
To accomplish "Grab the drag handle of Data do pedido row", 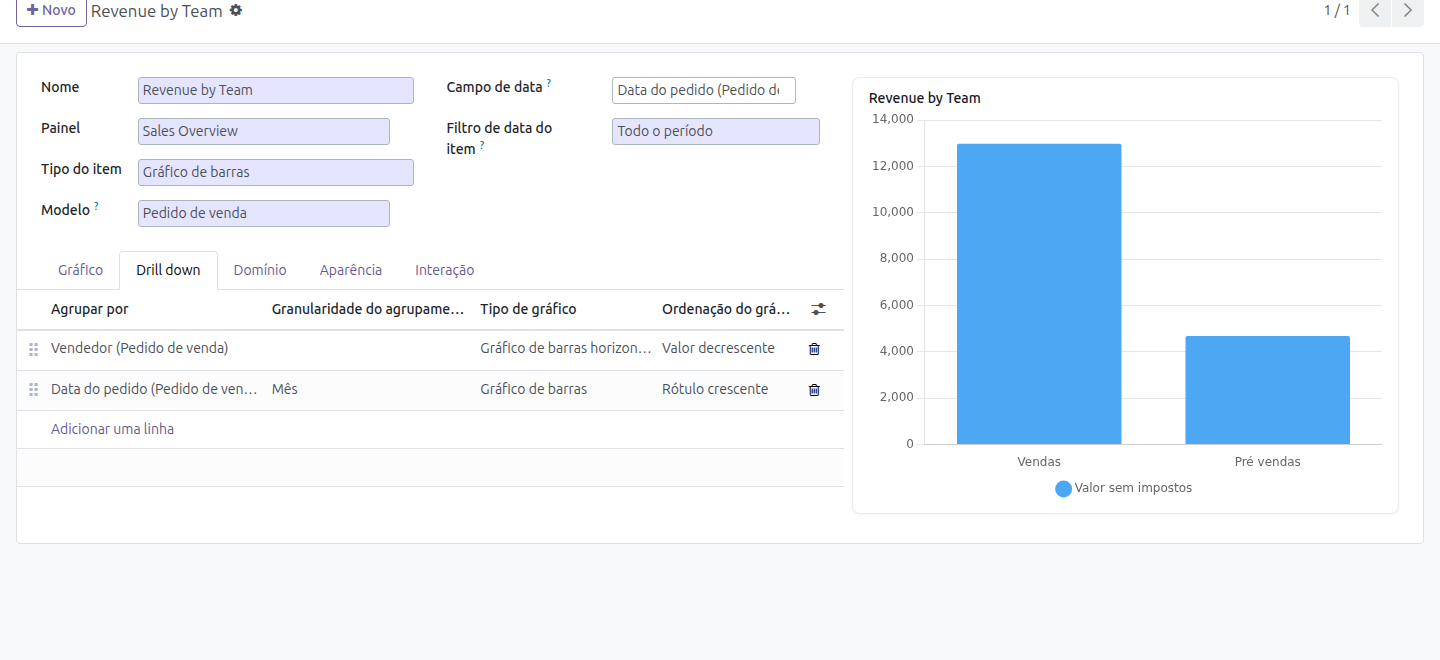I will point(33,390).
